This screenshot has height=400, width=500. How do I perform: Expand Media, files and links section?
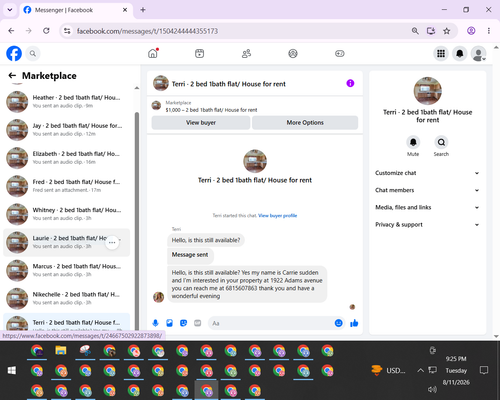tap(427, 207)
